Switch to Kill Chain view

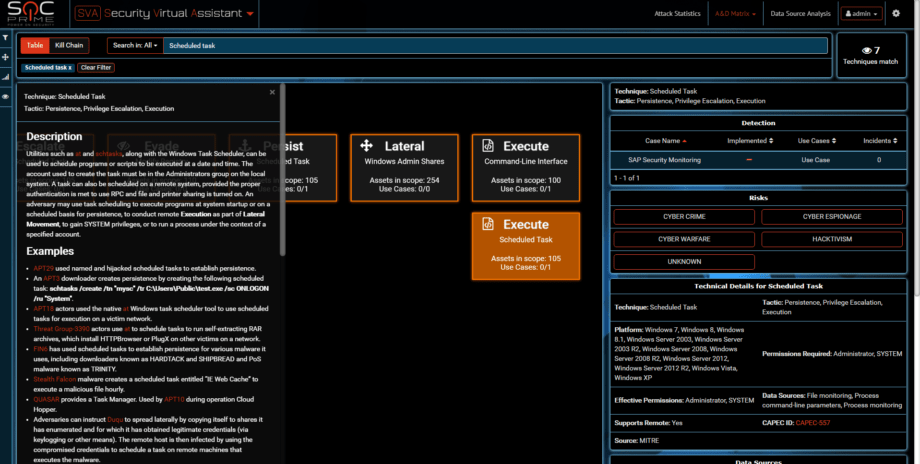click(x=70, y=45)
